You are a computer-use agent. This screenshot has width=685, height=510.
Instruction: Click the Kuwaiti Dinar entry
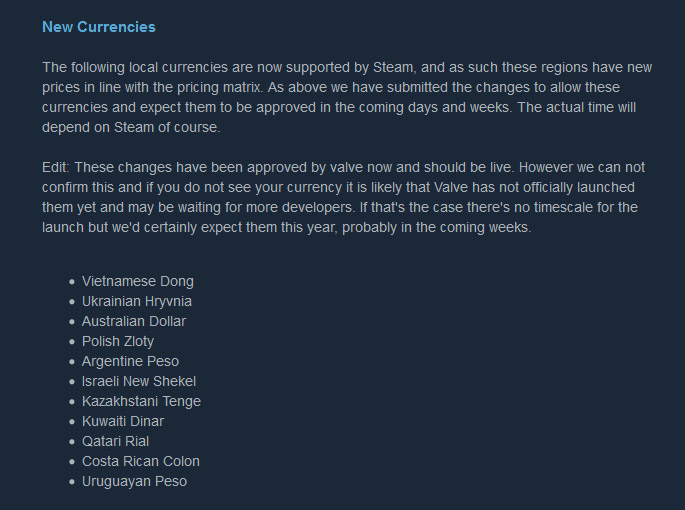[x=123, y=421]
